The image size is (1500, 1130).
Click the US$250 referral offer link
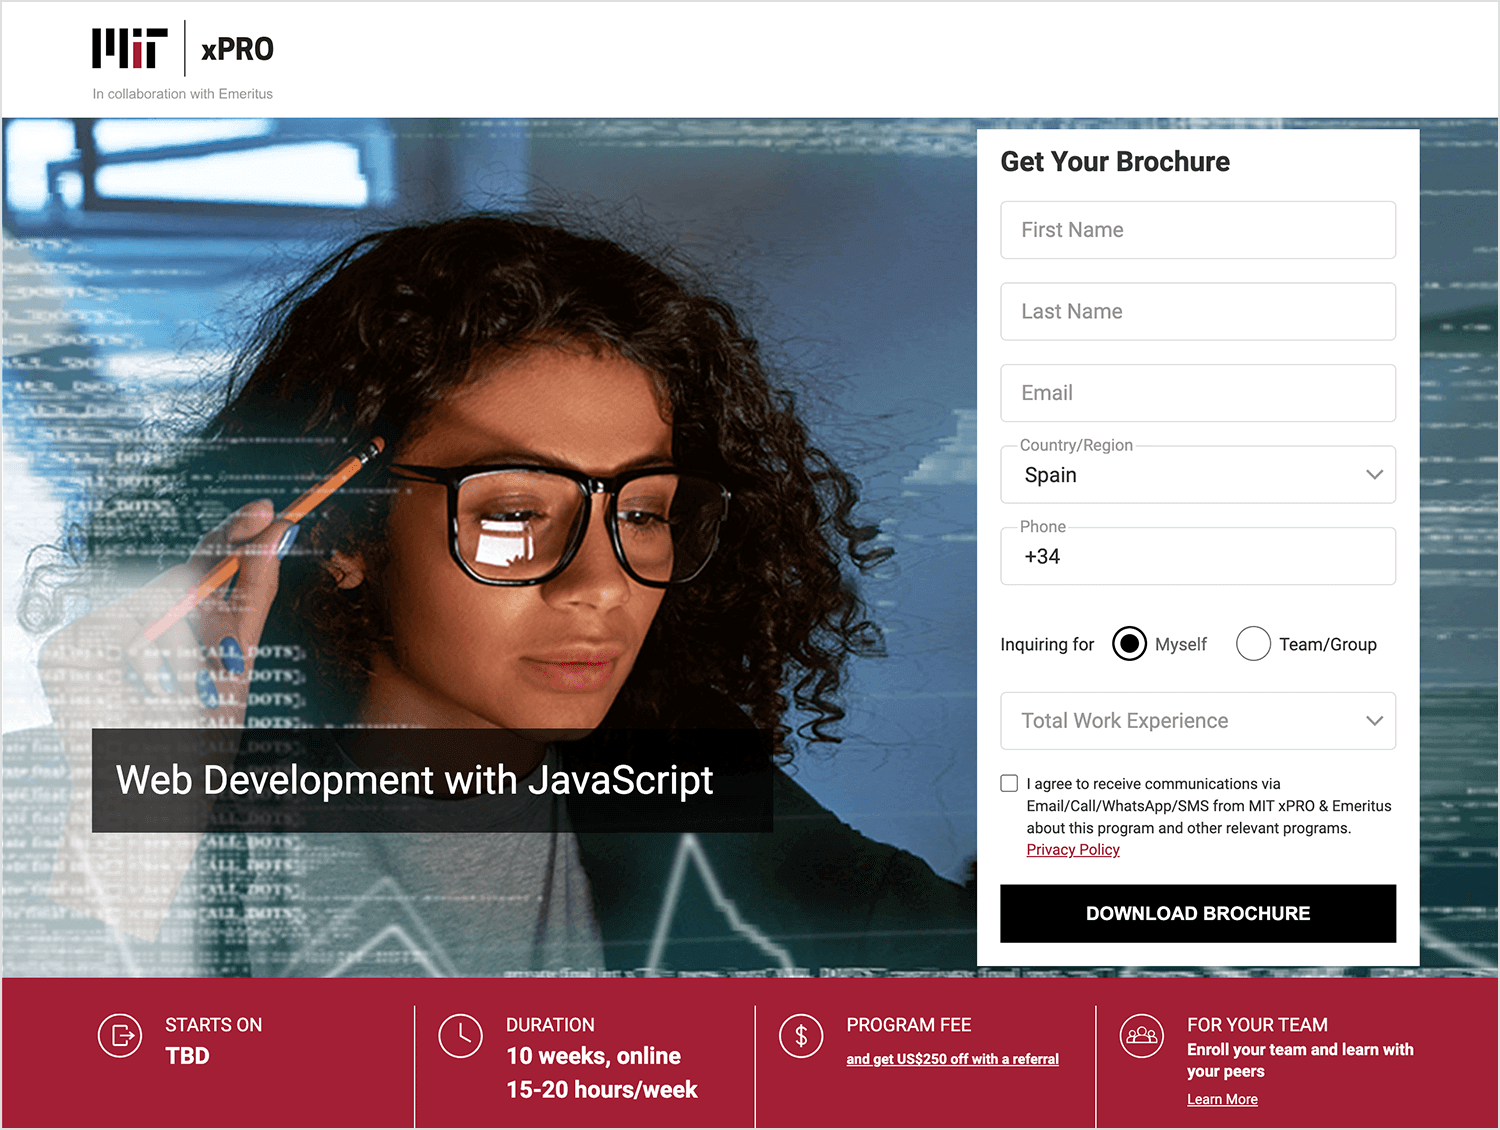[x=952, y=1058]
